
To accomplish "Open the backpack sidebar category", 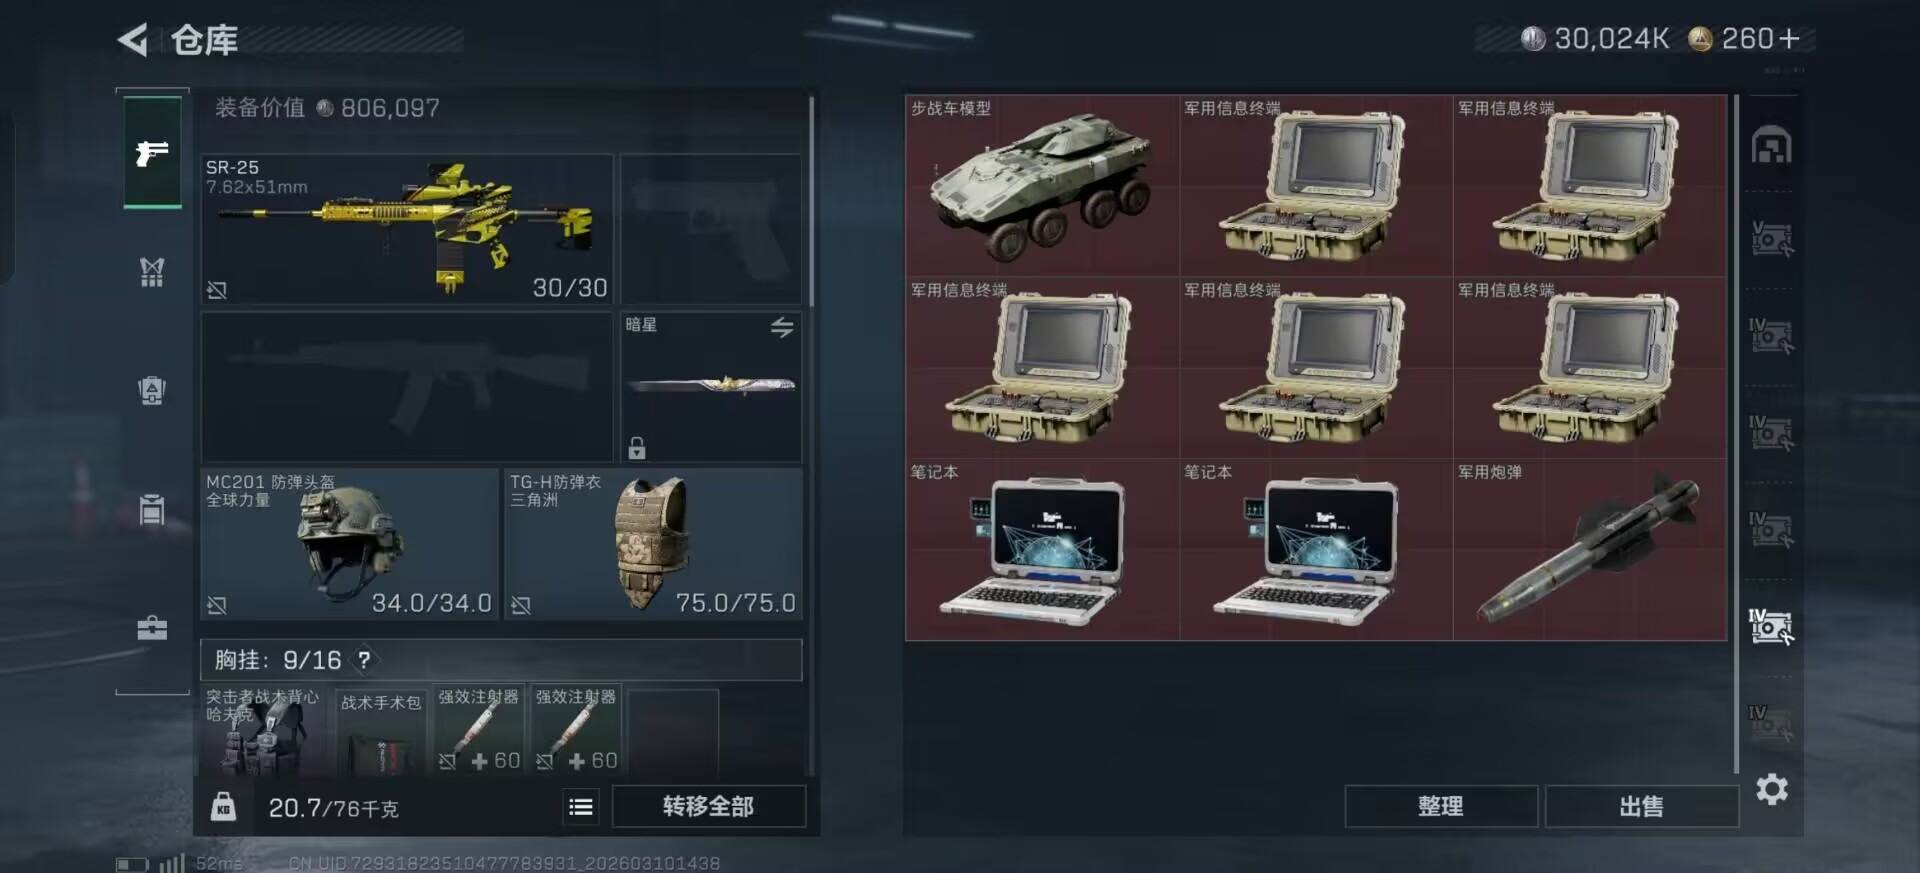I will tap(152, 390).
